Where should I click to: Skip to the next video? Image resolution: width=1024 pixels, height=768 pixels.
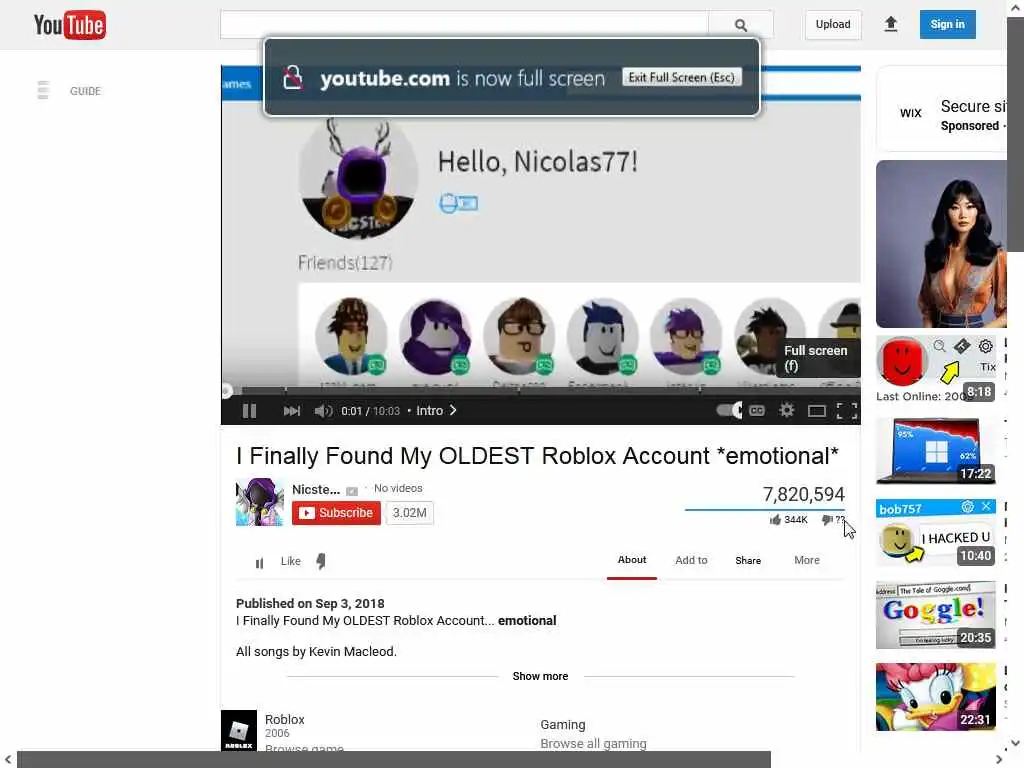click(x=291, y=411)
